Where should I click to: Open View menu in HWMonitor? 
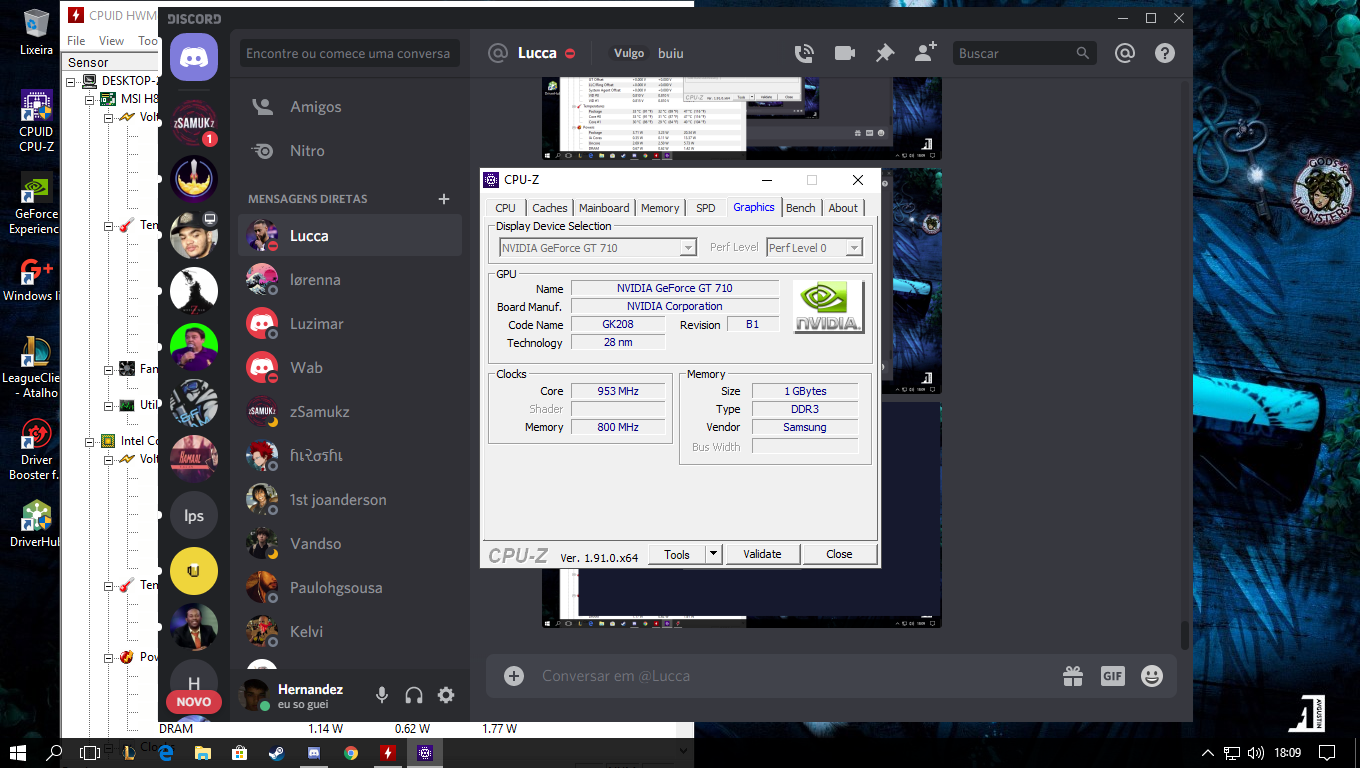(111, 41)
